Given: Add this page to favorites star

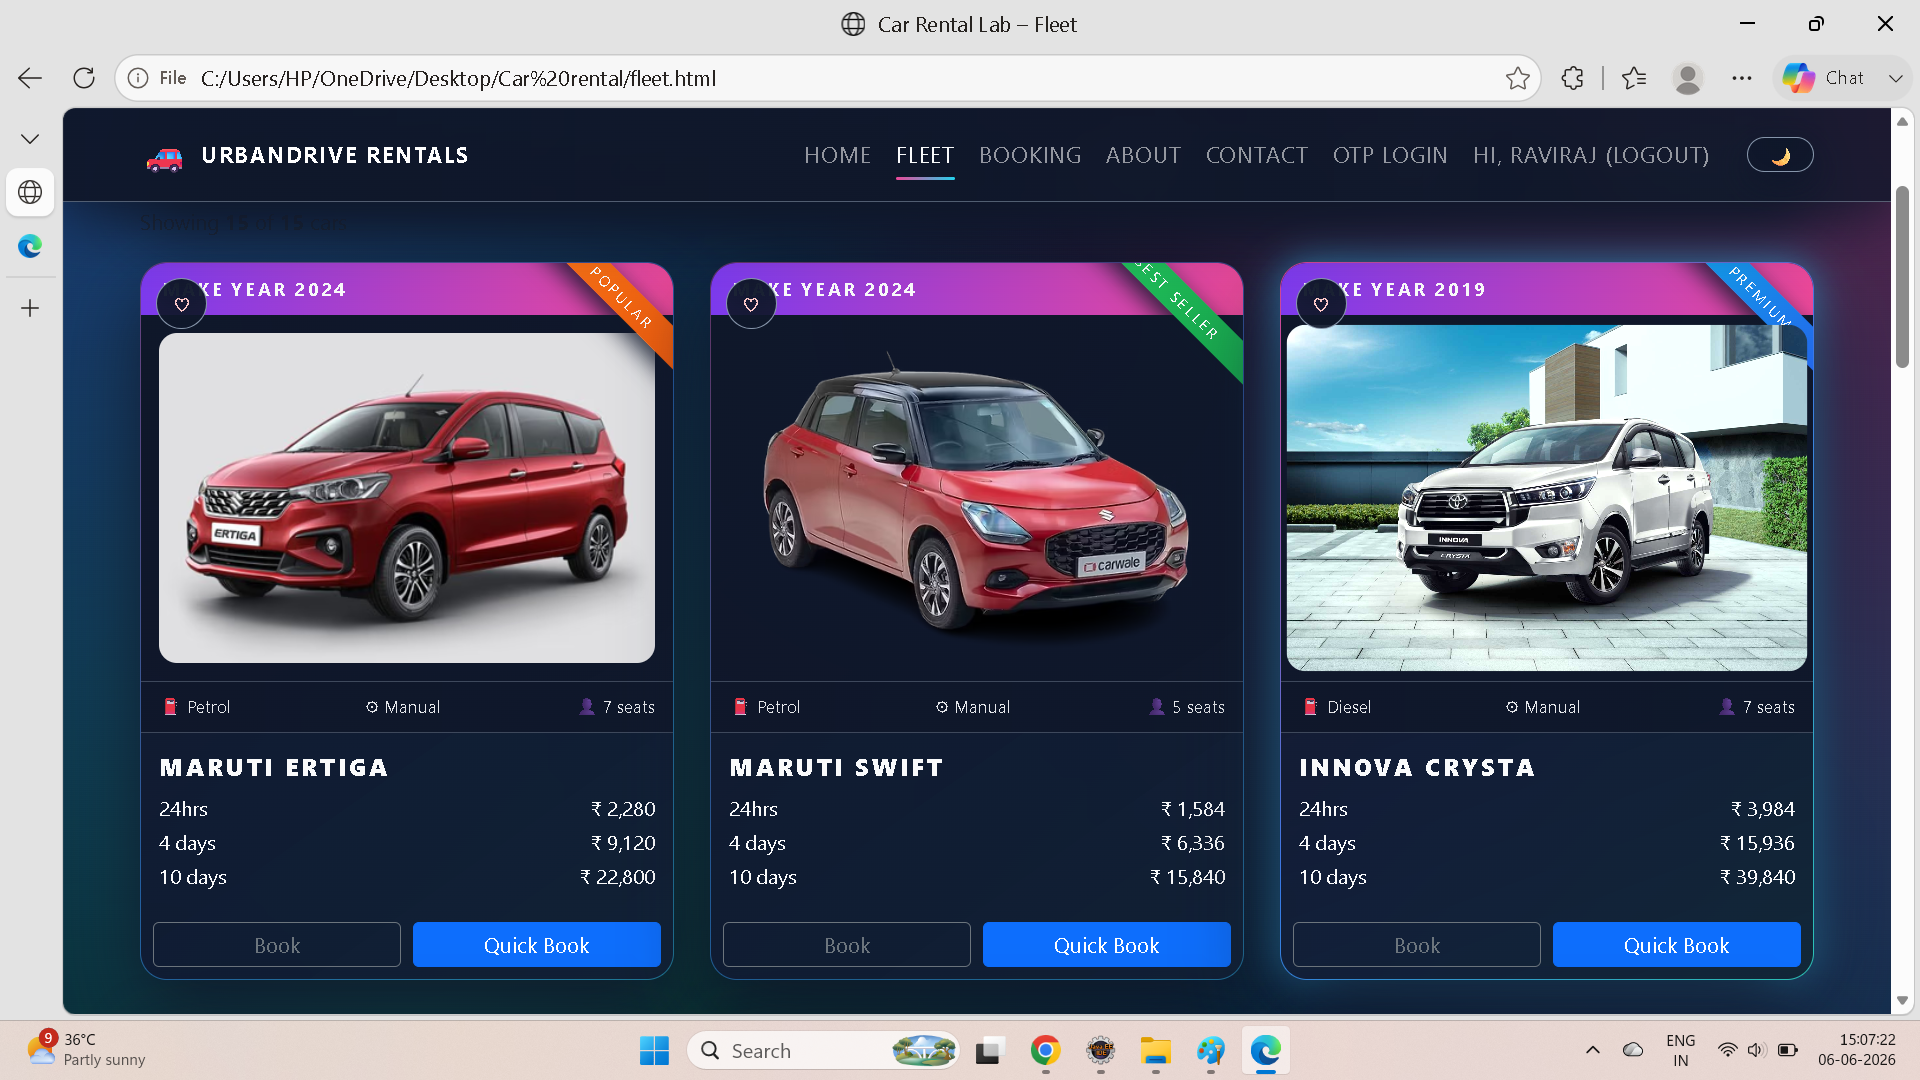Looking at the screenshot, I should [1517, 78].
